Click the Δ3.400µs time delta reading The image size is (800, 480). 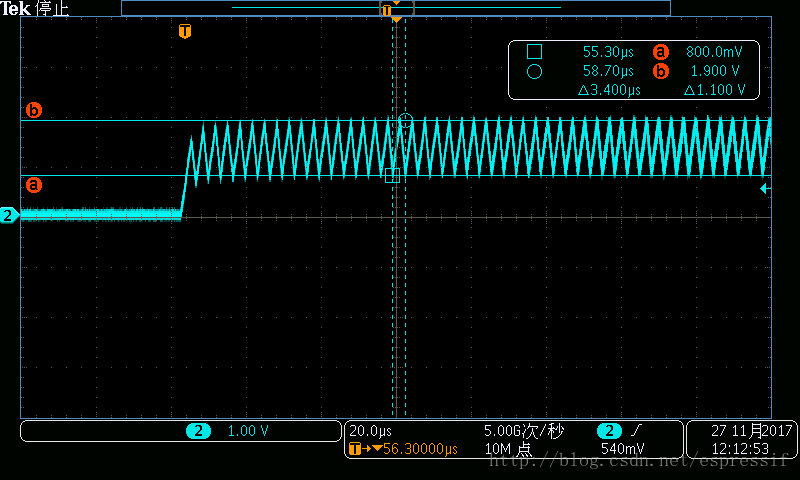[x=609, y=90]
